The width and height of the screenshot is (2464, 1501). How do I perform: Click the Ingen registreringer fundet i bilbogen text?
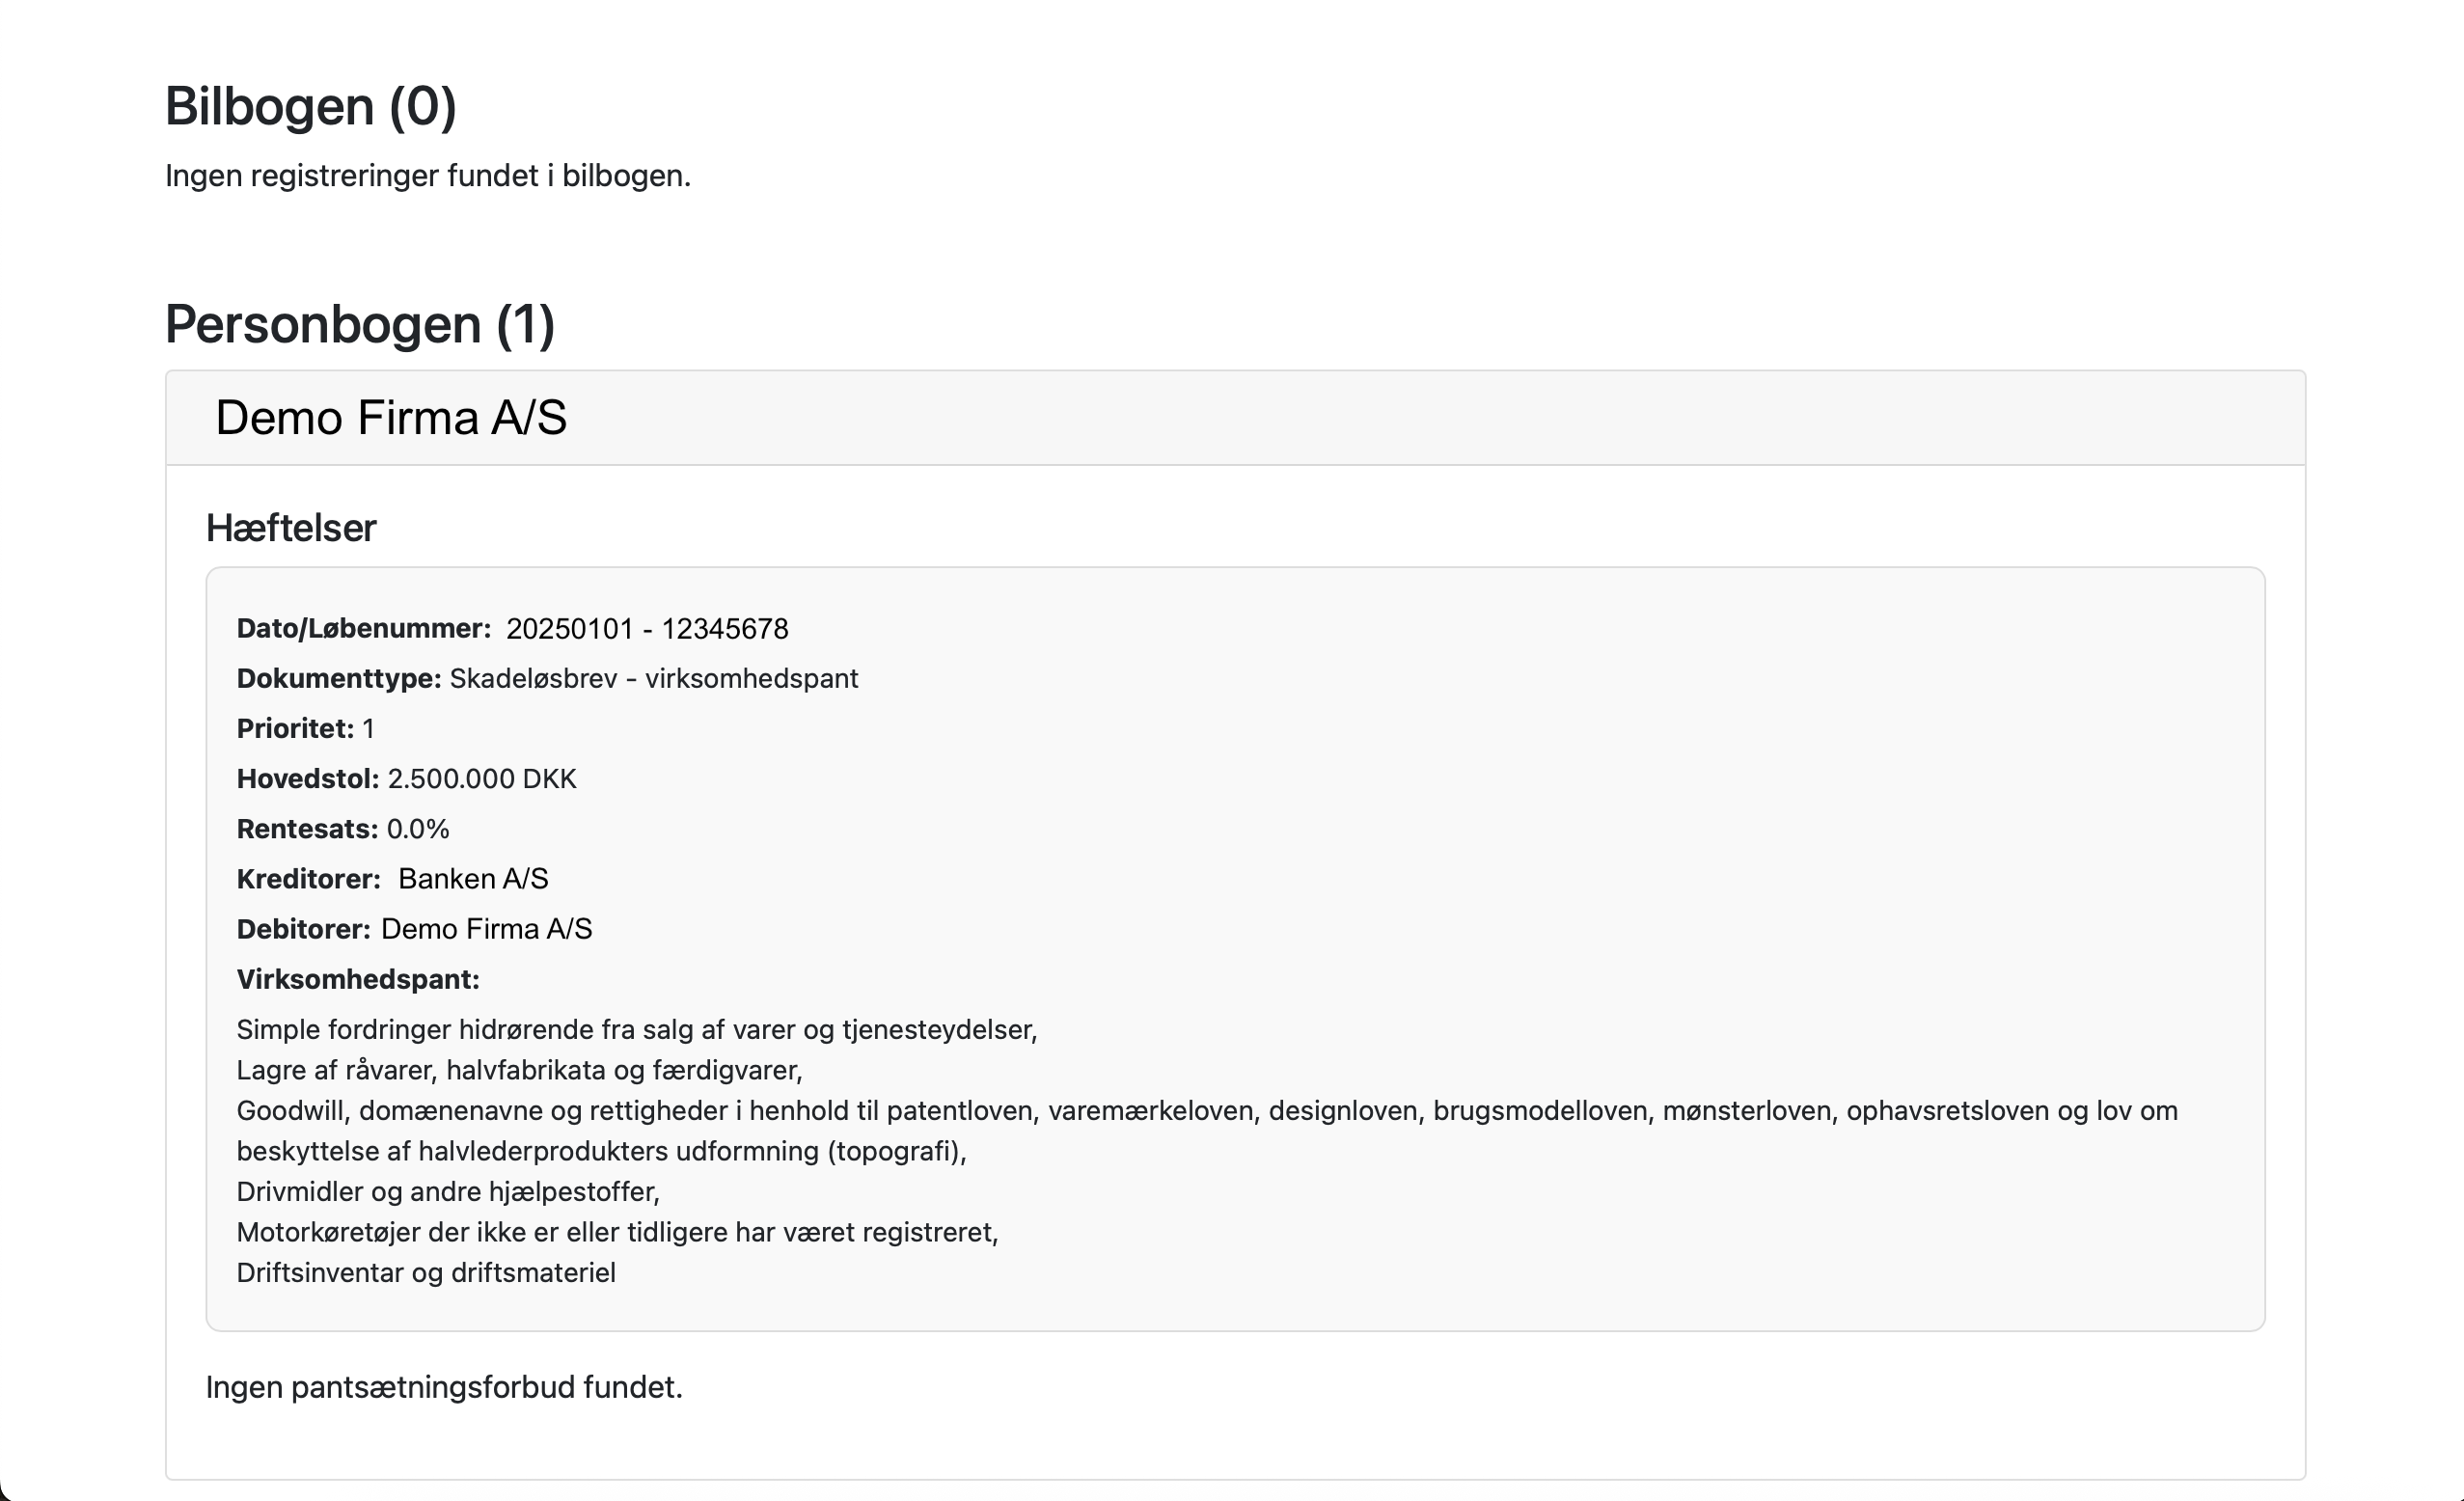pyautogui.click(x=428, y=176)
